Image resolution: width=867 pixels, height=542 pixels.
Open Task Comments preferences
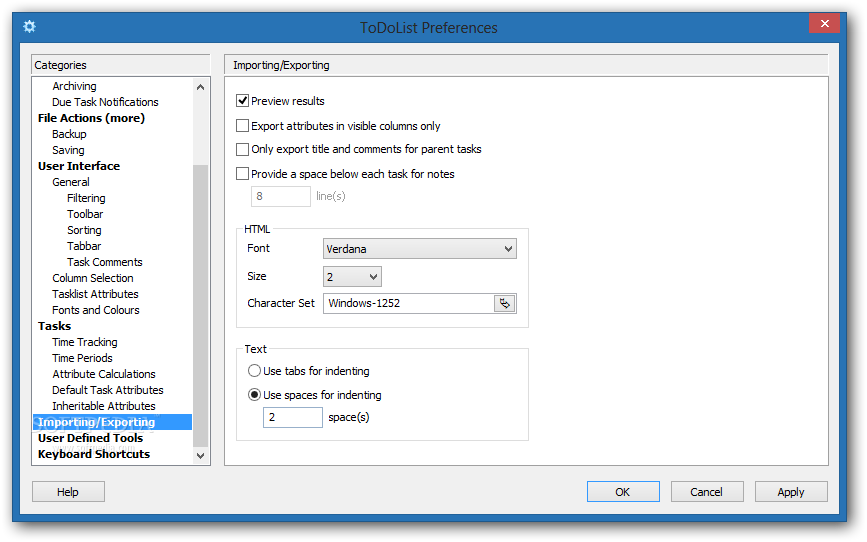click(x=105, y=262)
